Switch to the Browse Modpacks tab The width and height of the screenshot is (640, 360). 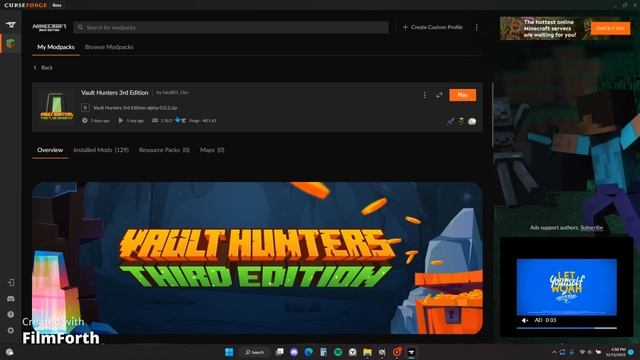tap(109, 47)
